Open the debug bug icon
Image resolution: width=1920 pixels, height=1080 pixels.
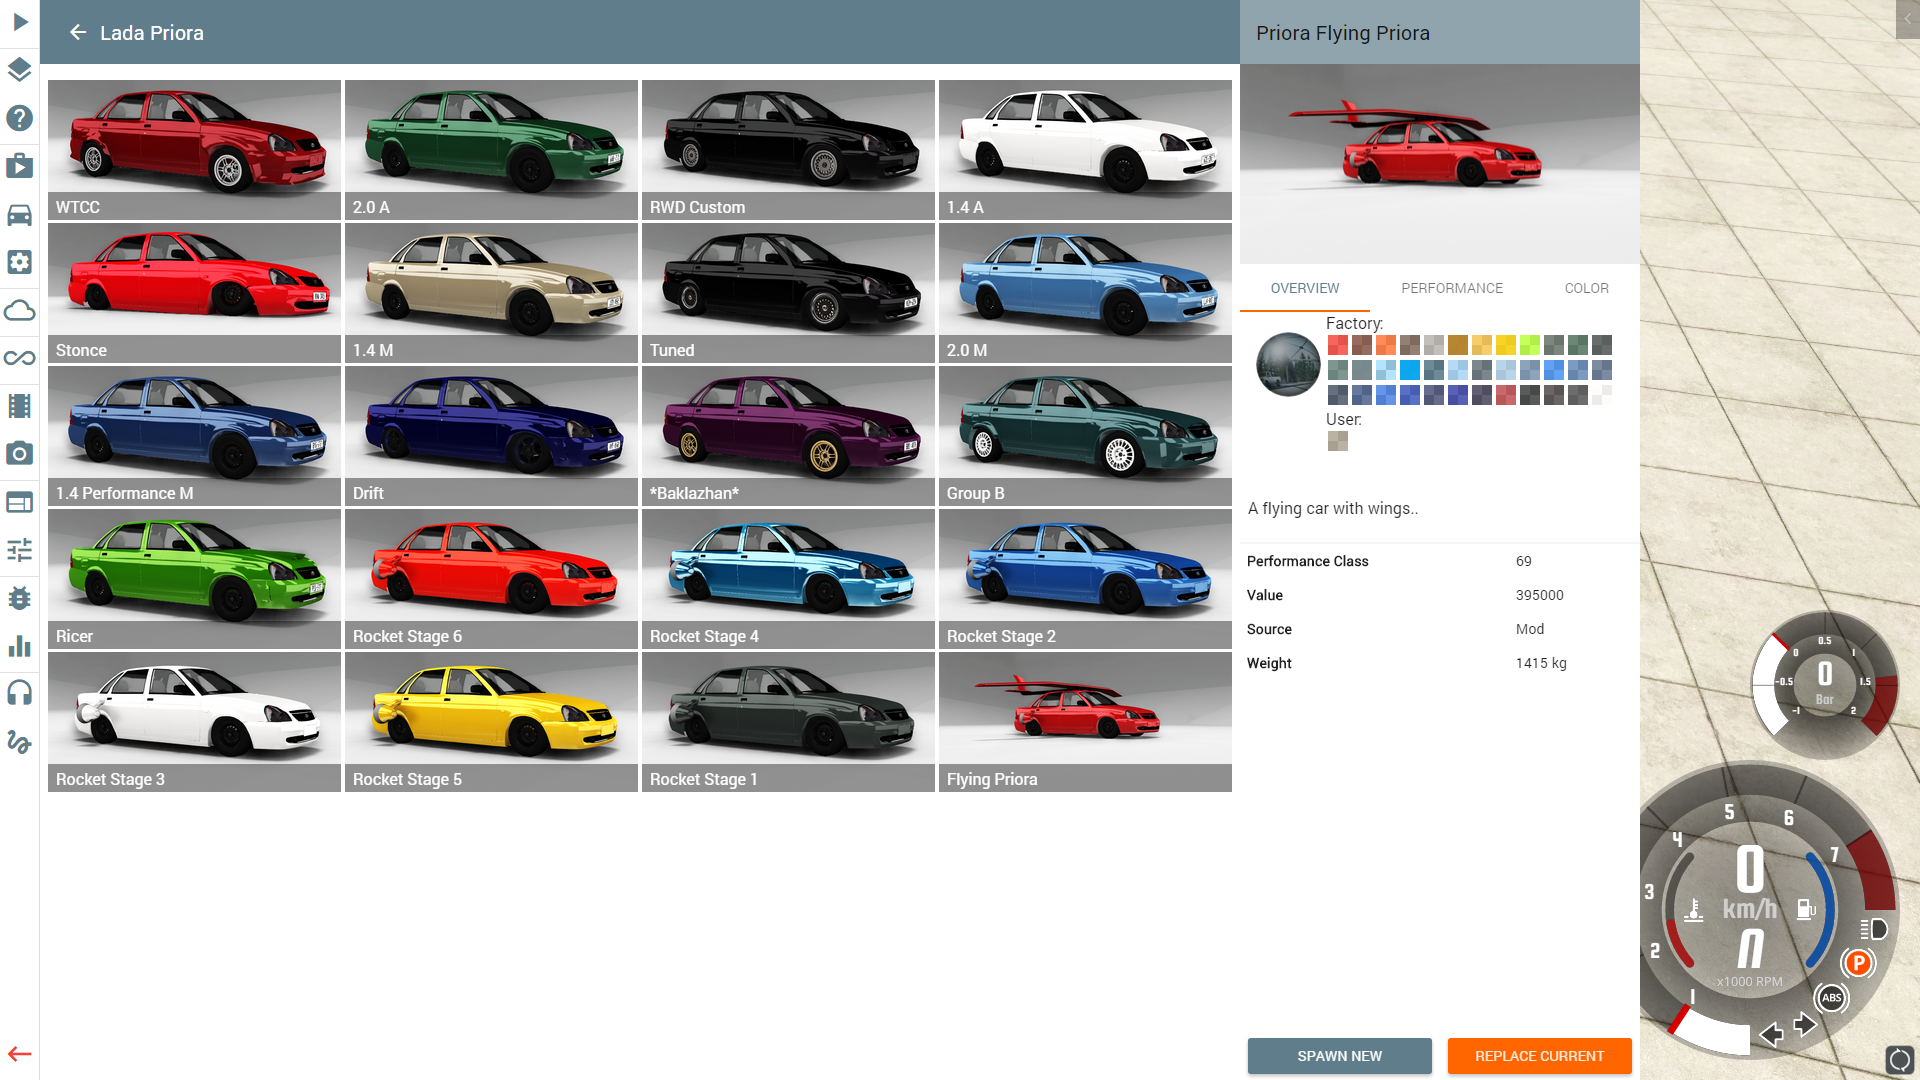[20, 598]
